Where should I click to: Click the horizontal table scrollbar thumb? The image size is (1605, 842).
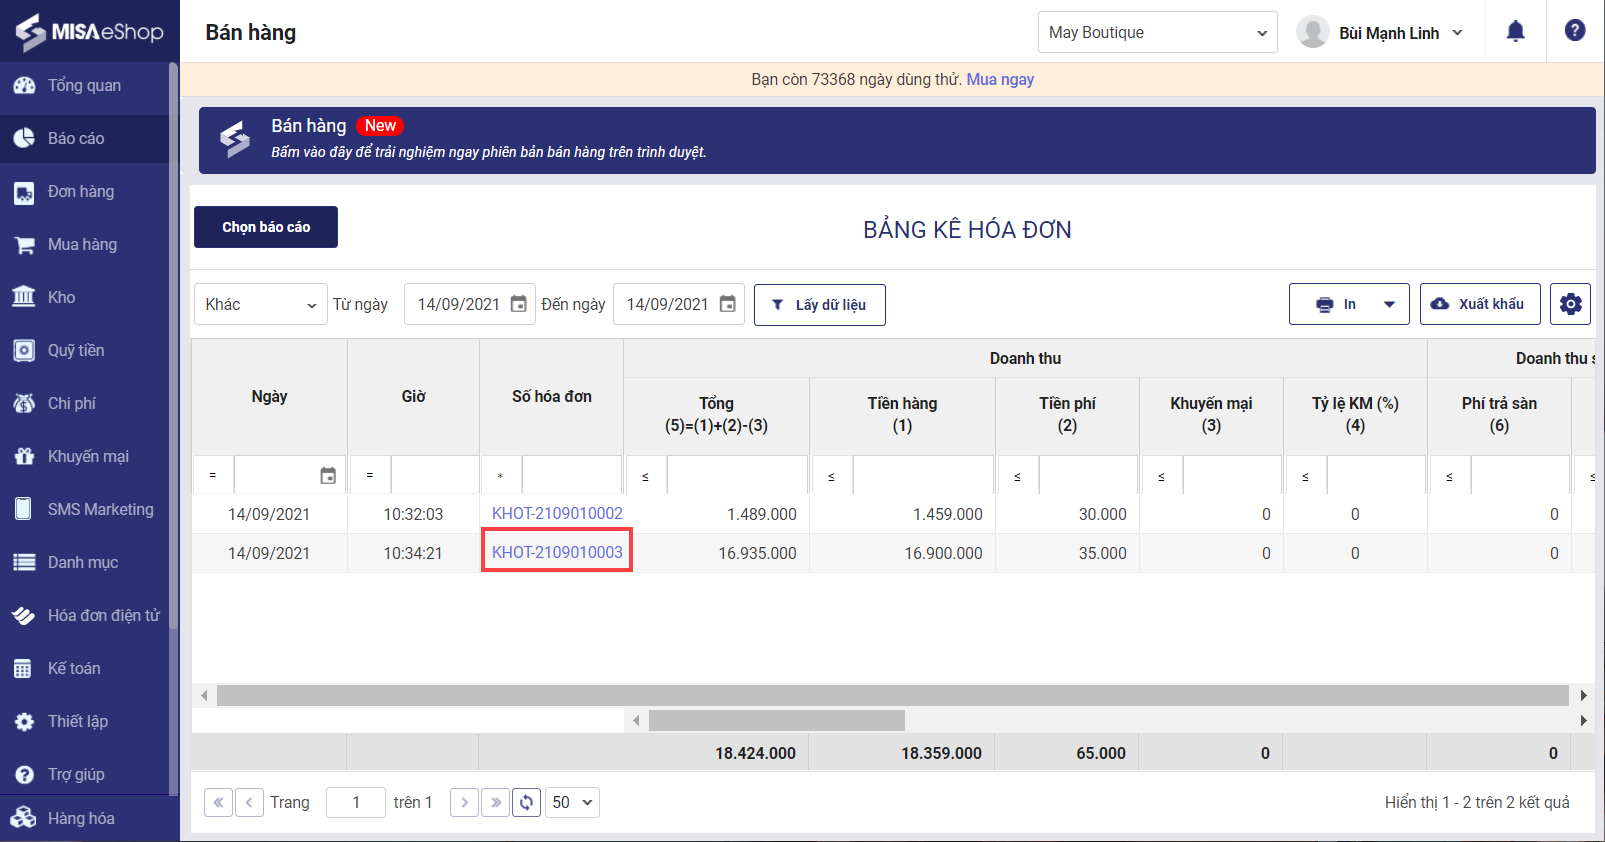(776, 720)
